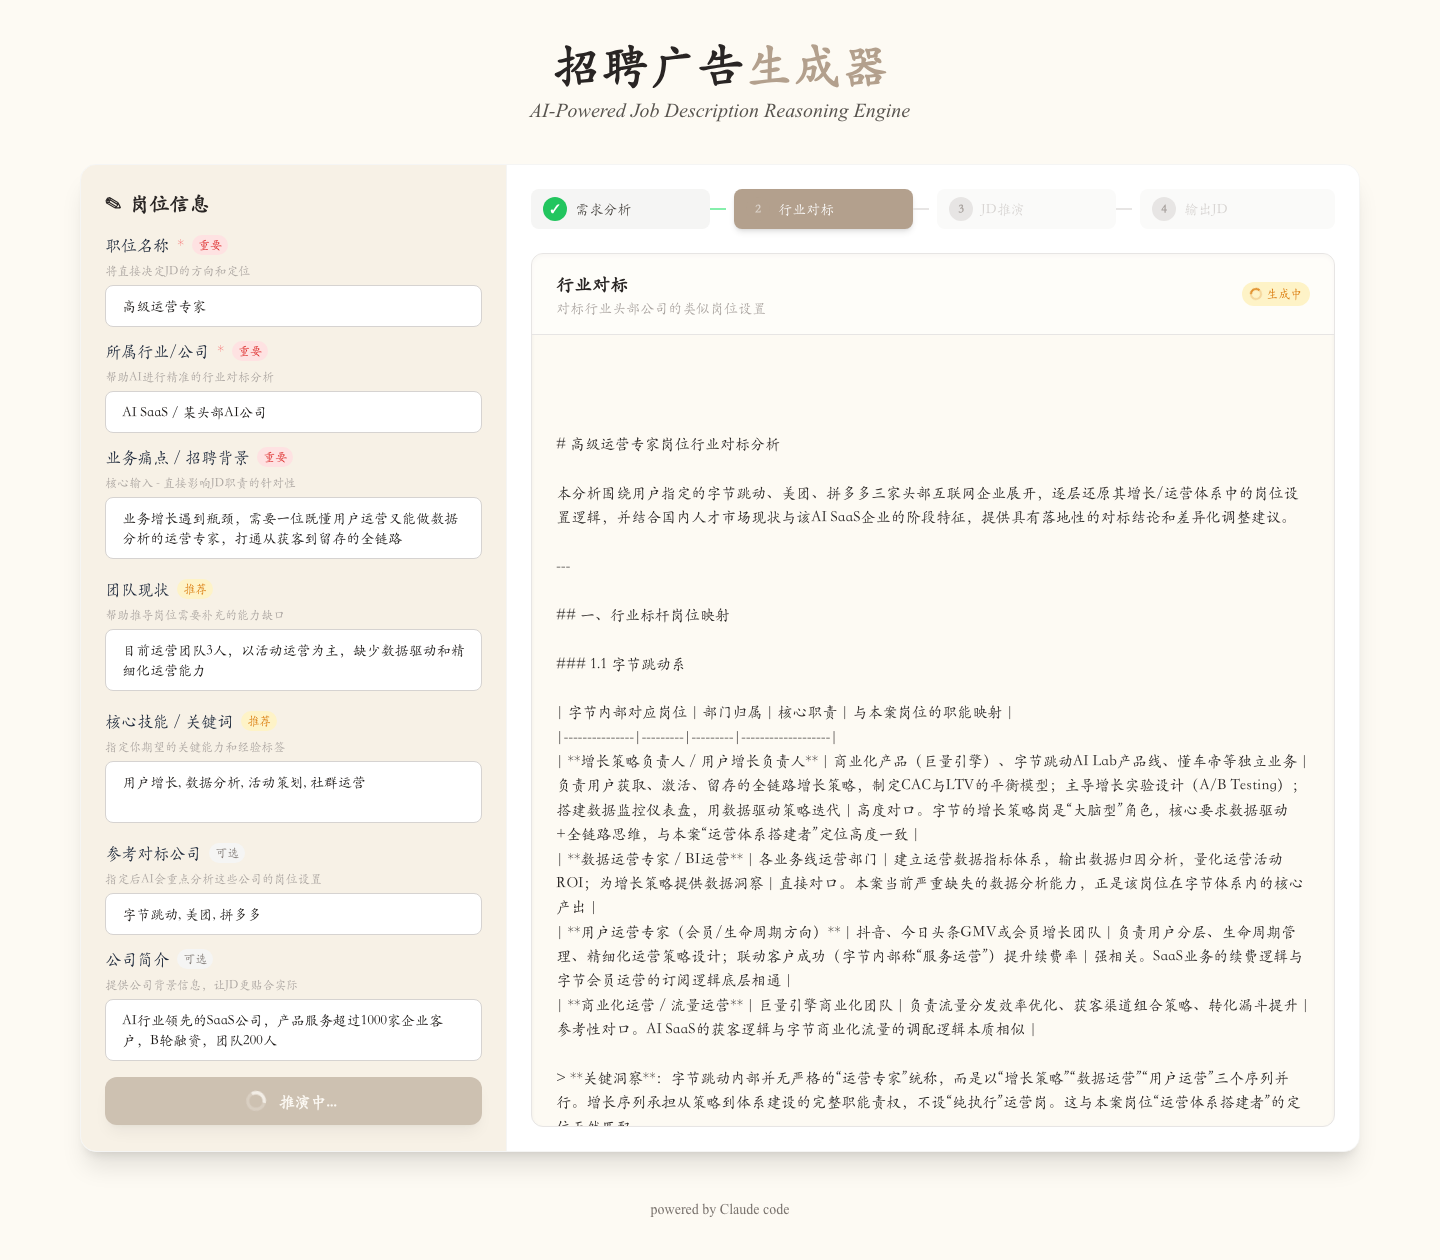Click the 推荐 badge beside 团队现状

[x=195, y=590]
